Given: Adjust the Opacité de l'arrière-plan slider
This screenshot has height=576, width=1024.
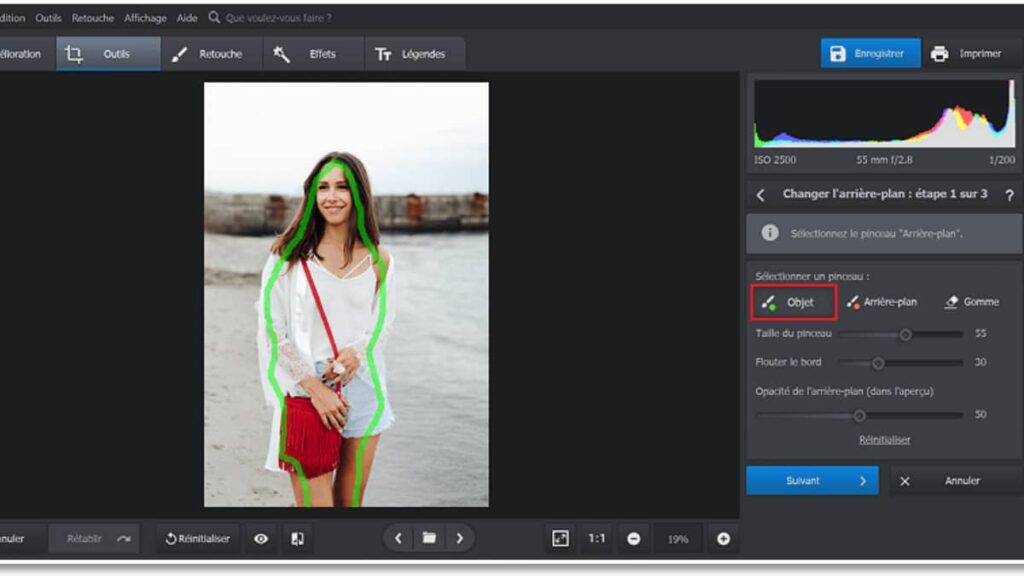Looking at the screenshot, I should [x=859, y=415].
